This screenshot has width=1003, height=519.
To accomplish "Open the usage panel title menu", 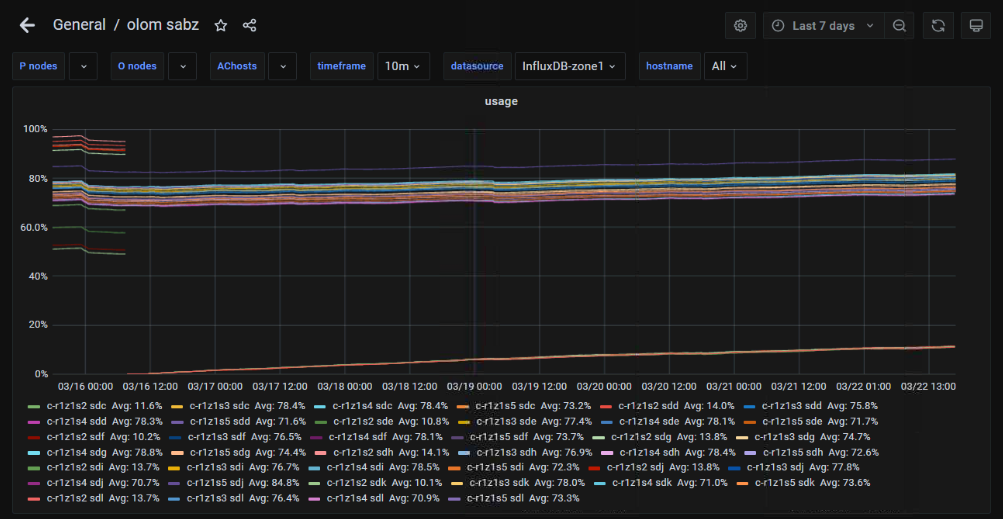I will [501, 101].
